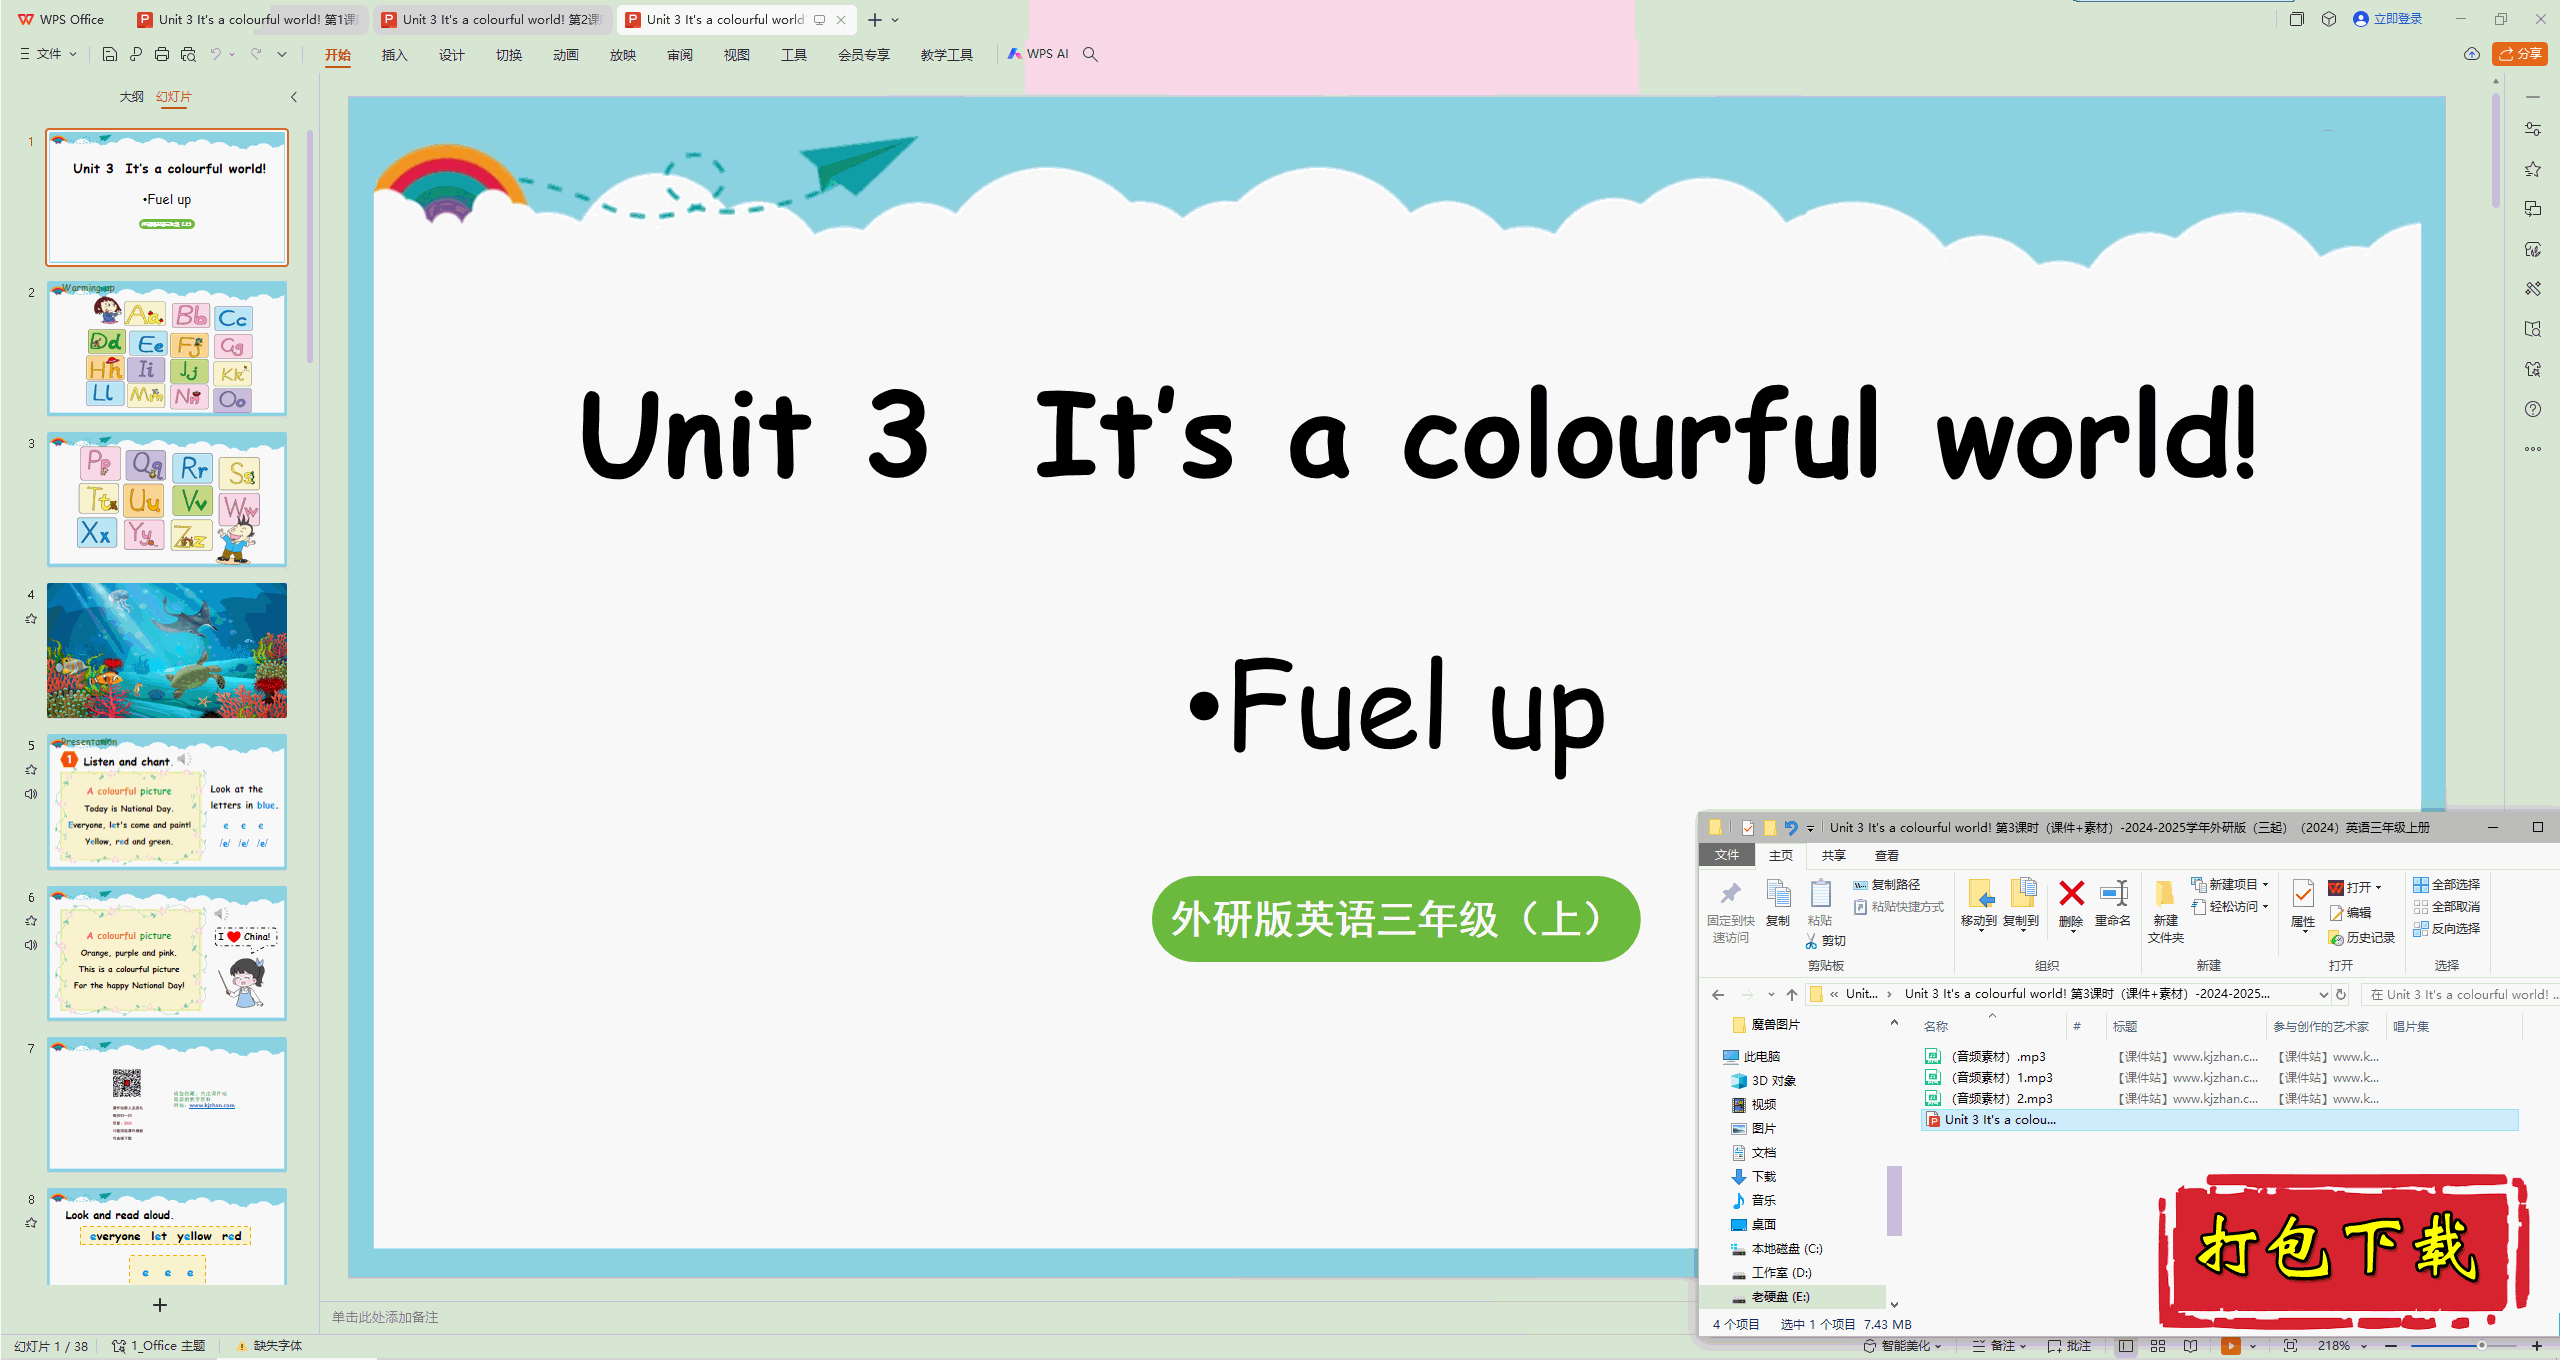This screenshot has height=1360, width=2560.
Task: Click the Redo arrow in WPS toolbar
Action: click(257, 54)
